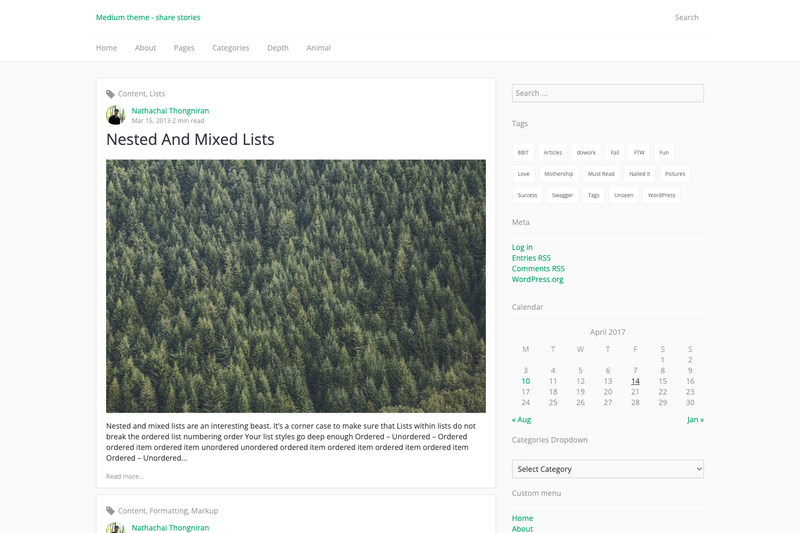Click the Log in link
Screen dimensions: 800x533
pos(522,247)
